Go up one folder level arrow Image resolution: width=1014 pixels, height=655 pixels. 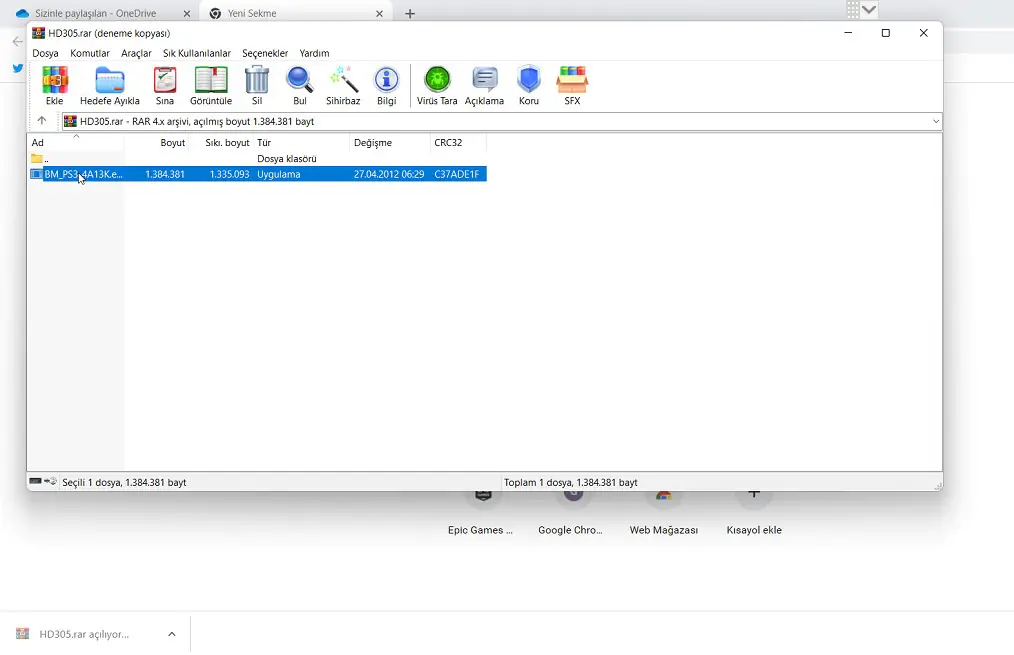pos(42,121)
